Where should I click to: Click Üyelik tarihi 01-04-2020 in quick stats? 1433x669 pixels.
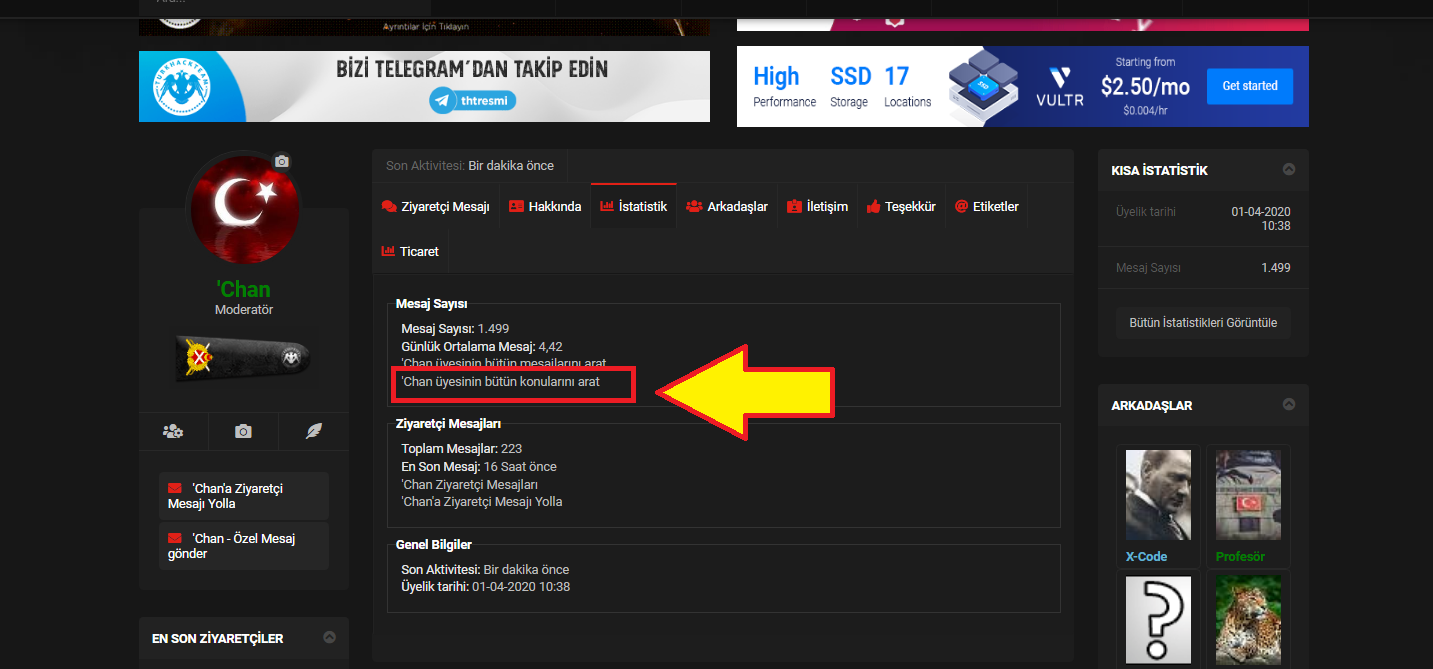click(1203, 219)
